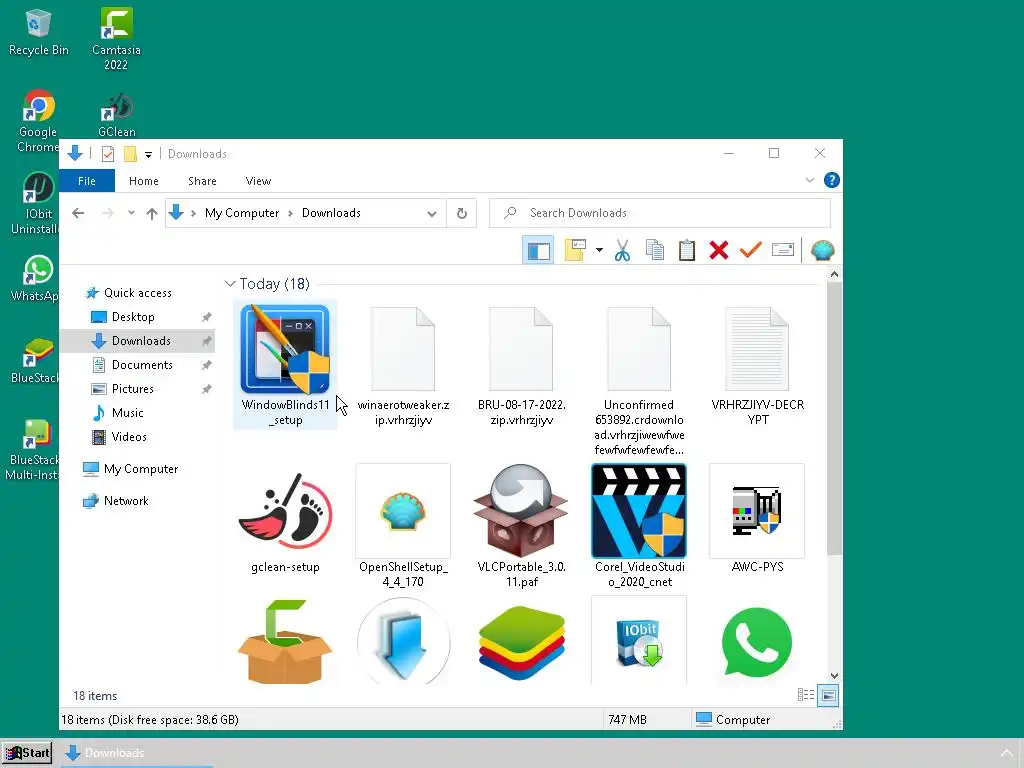Select the VRHRZJIYV-DECRYPT text file
Screen dimensions: 1024x768
click(757, 365)
